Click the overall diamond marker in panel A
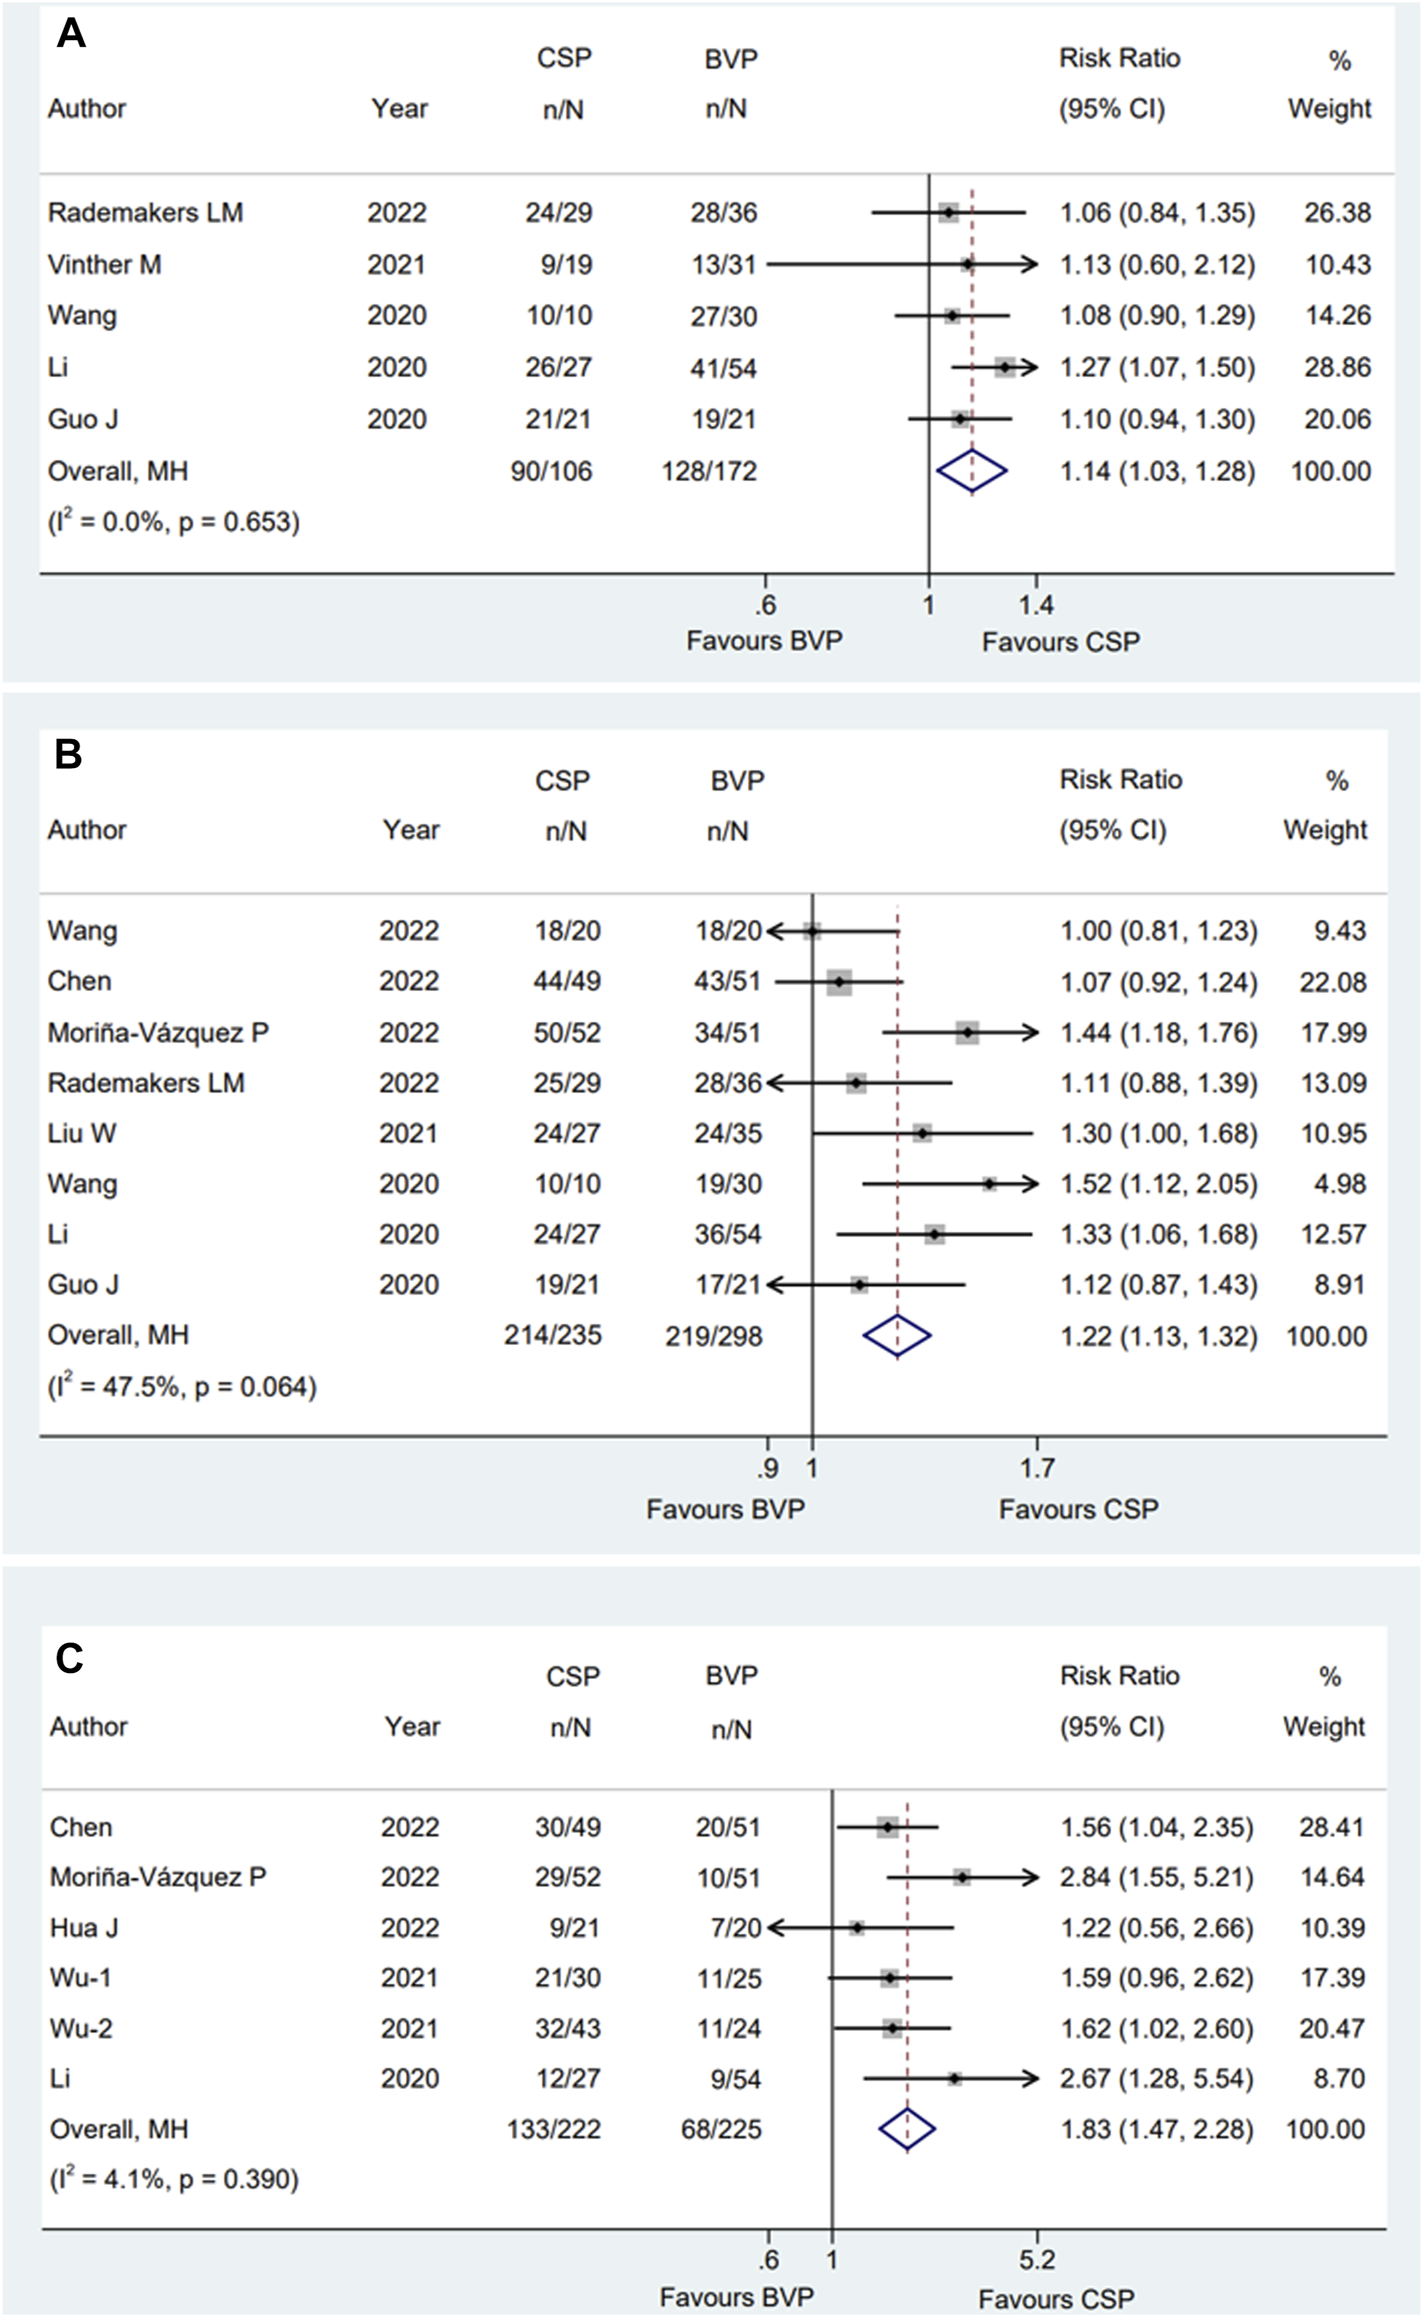This screenshot has height=2317, width=1423. pos(971,471)
